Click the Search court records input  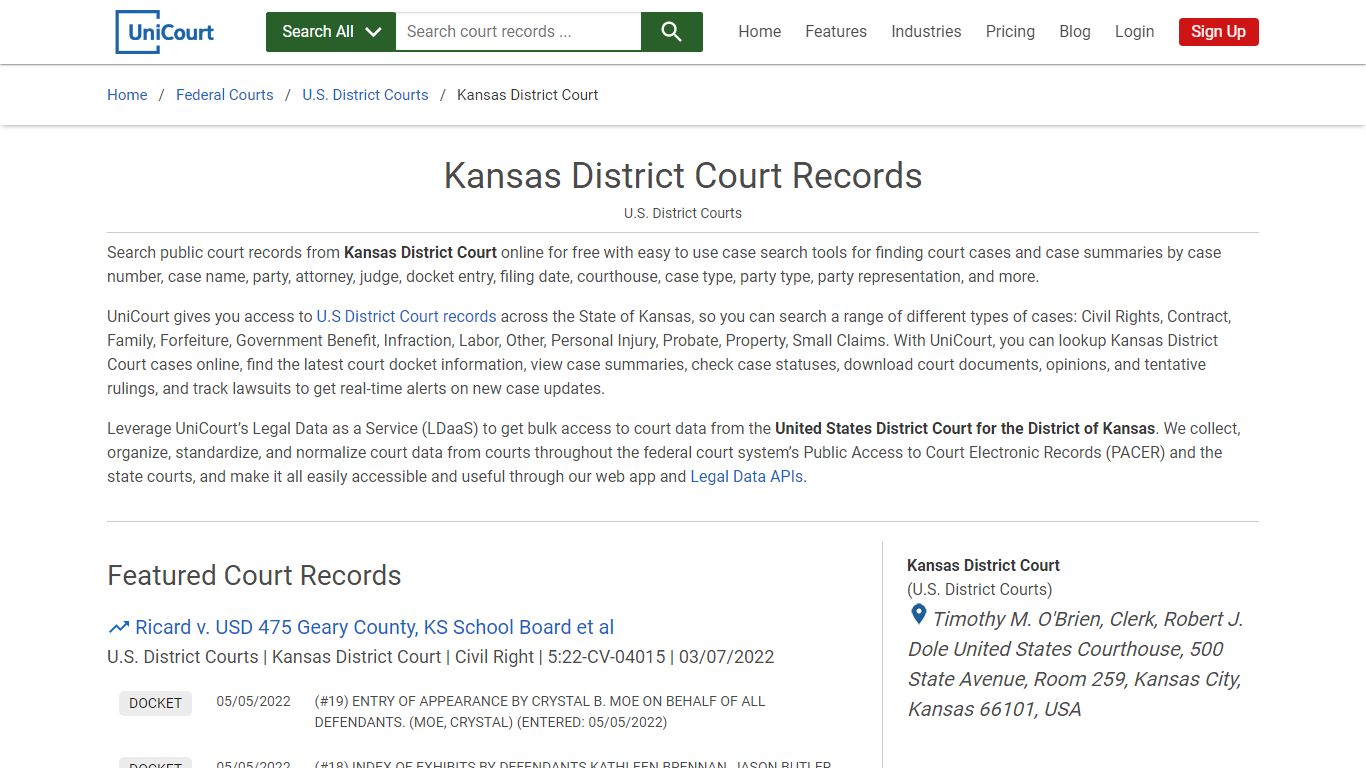click(518, 32)
